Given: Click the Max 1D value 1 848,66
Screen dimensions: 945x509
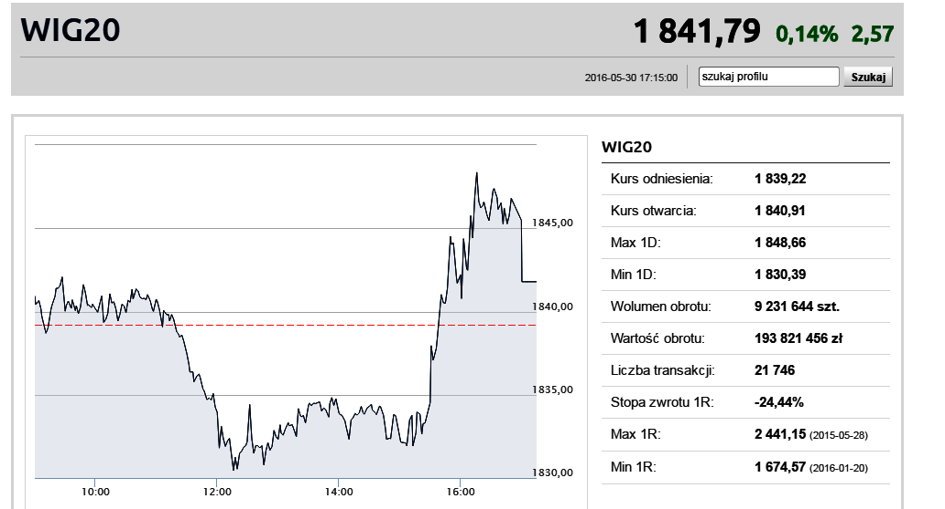Looking at the screenshot, I should click(x=785, y=243).
